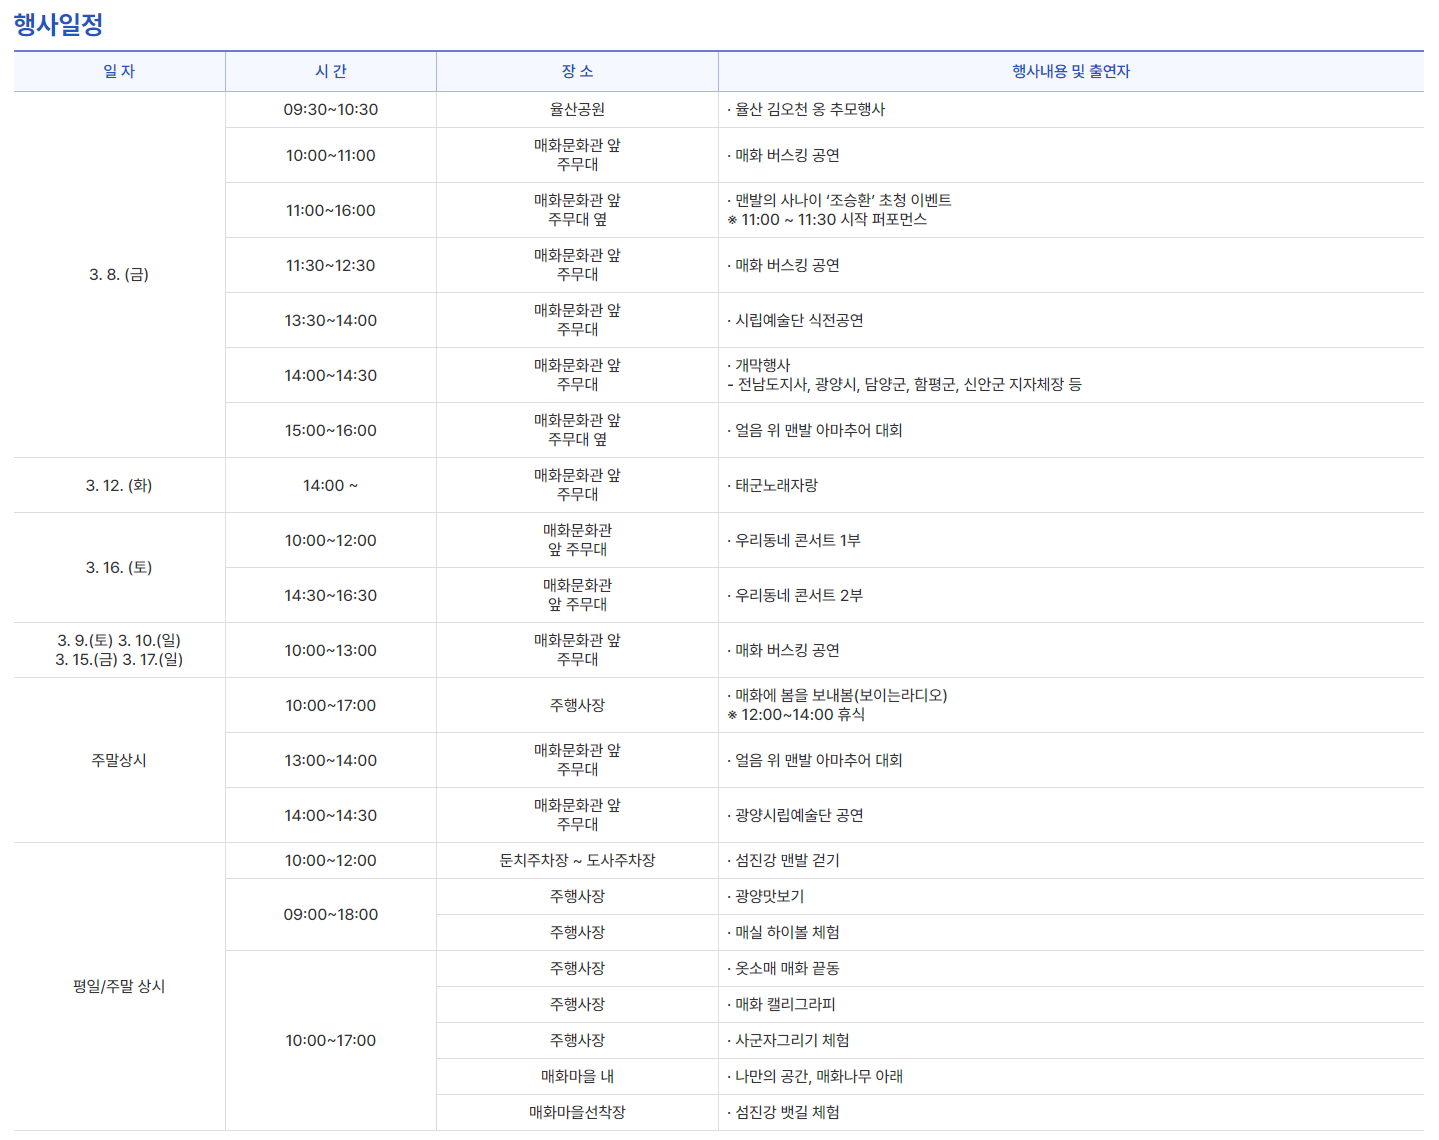Select 태군노래자랑 entry
The width and height of the screenshot is (1439, 1140).
(772, 485)
